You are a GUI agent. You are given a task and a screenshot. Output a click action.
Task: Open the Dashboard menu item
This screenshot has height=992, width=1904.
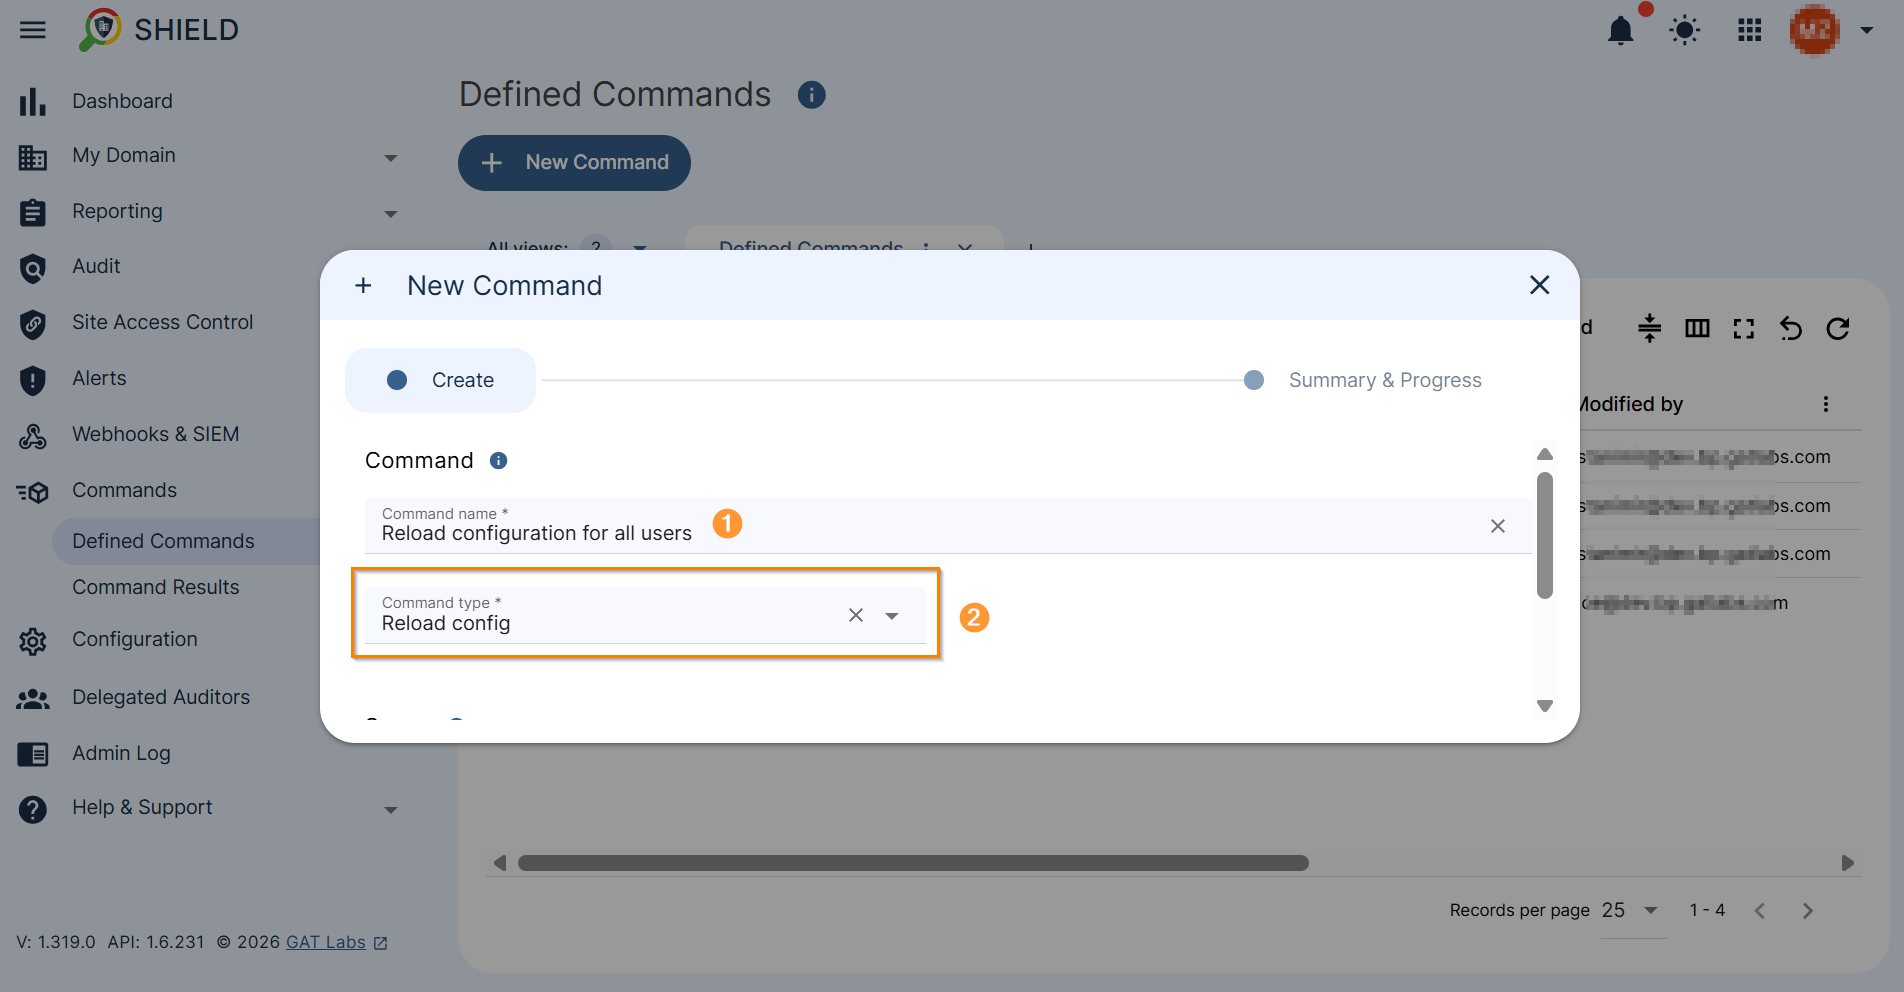(x=122, y=101)
